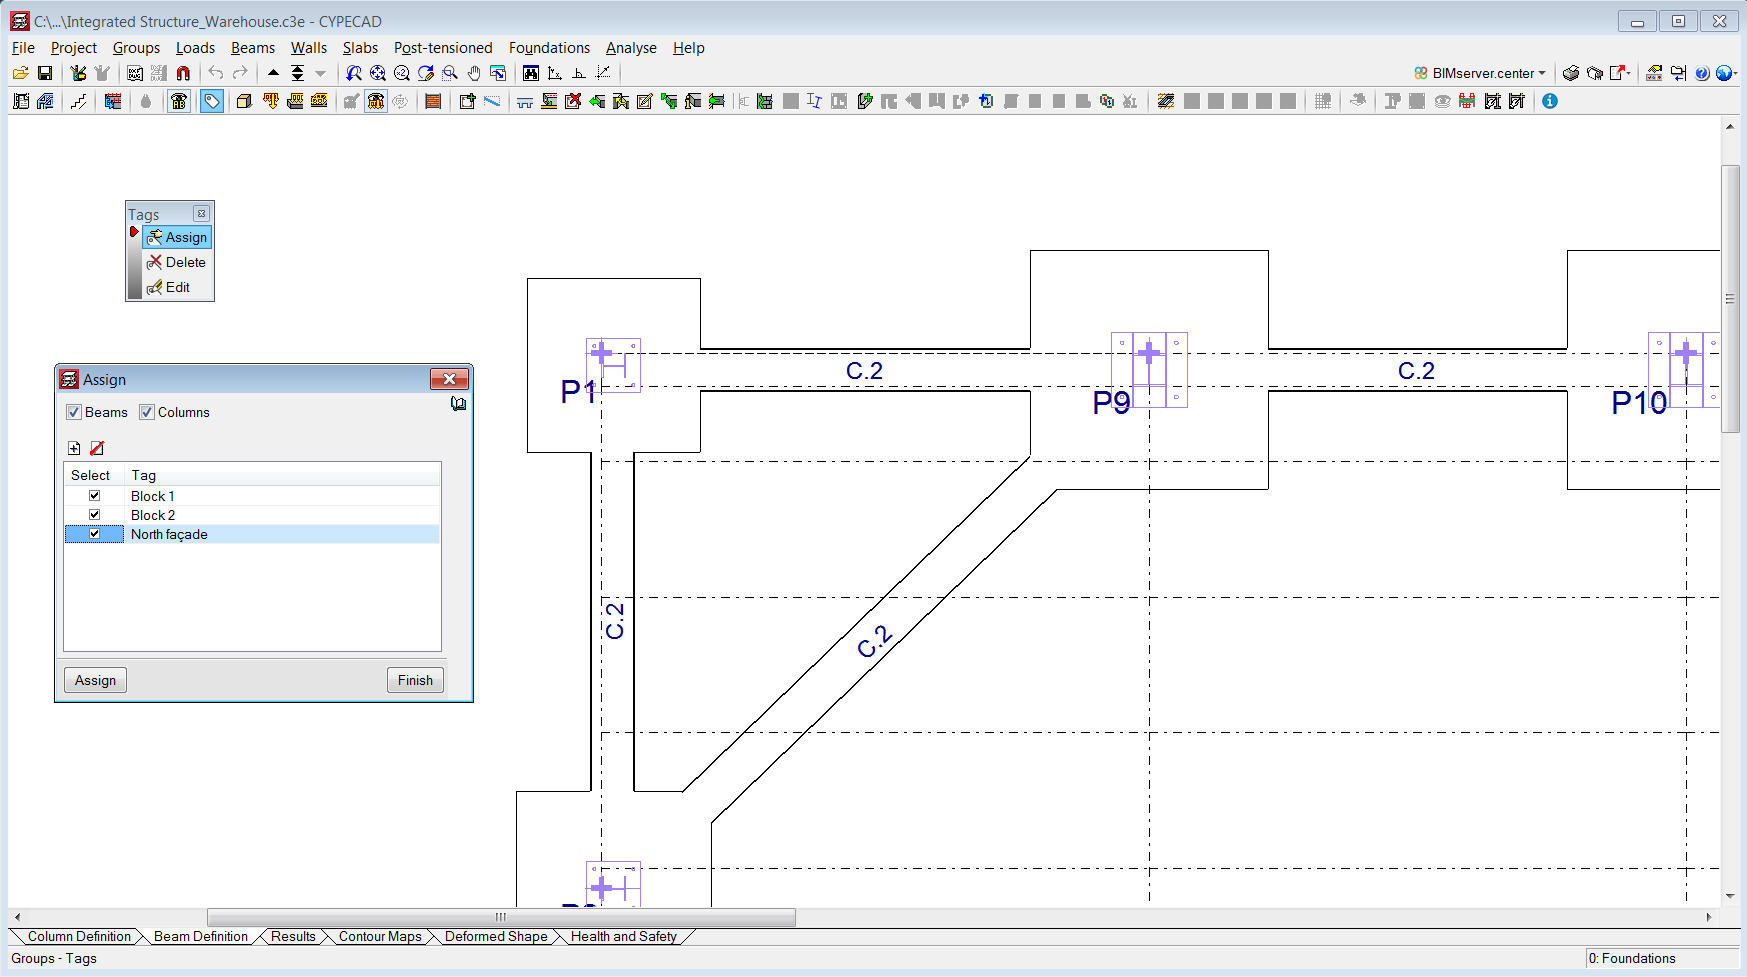Click the blue info icon in the status bar
Viewport: 1747px width, 977px height.
tap(1549, 101)
